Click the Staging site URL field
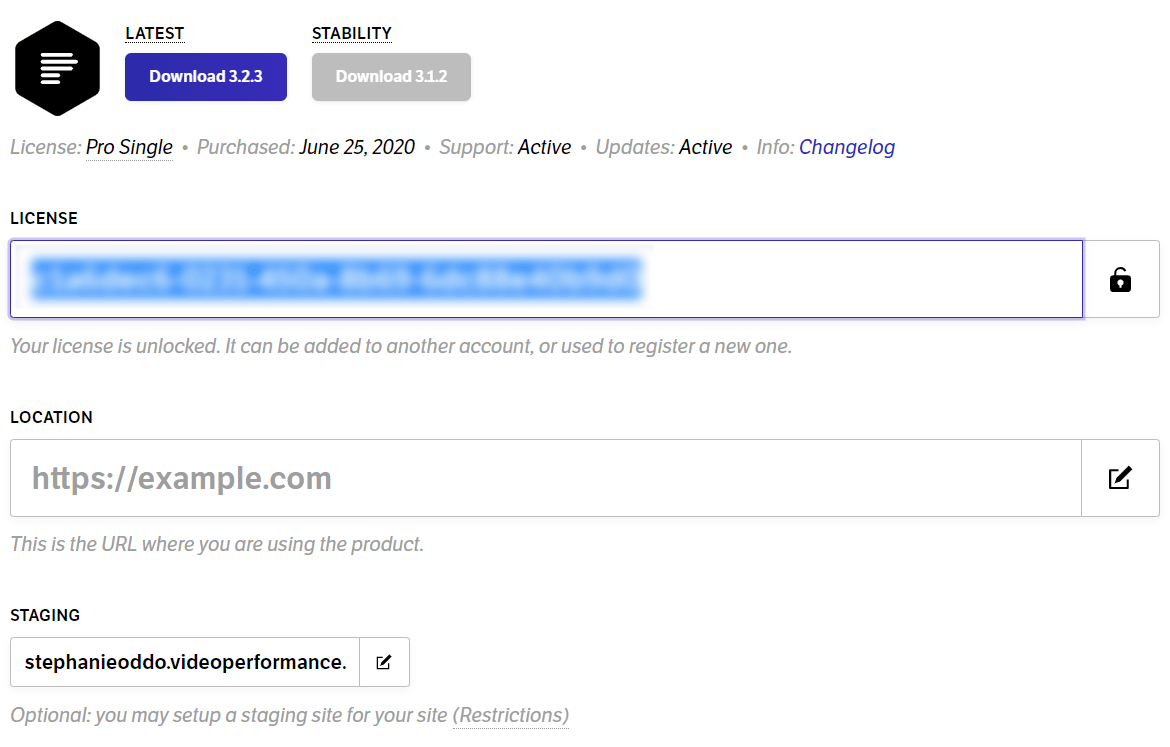Screen dimensions: 1170x747 [185, 662]
